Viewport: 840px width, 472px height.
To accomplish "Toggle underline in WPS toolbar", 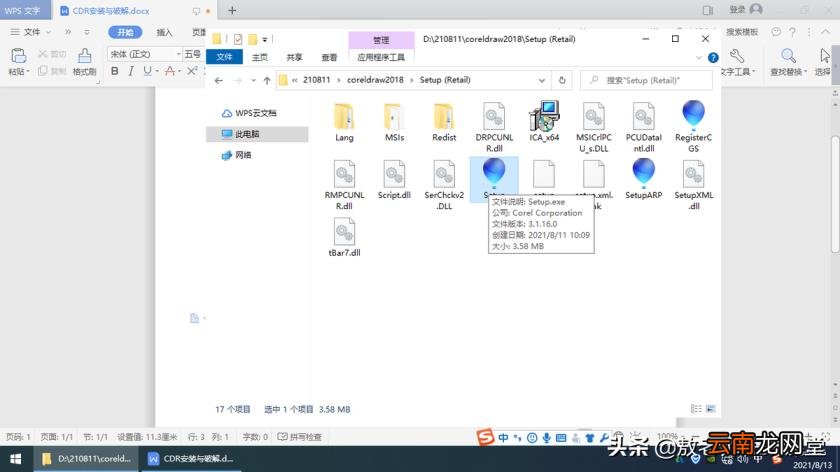I will 147,71.
